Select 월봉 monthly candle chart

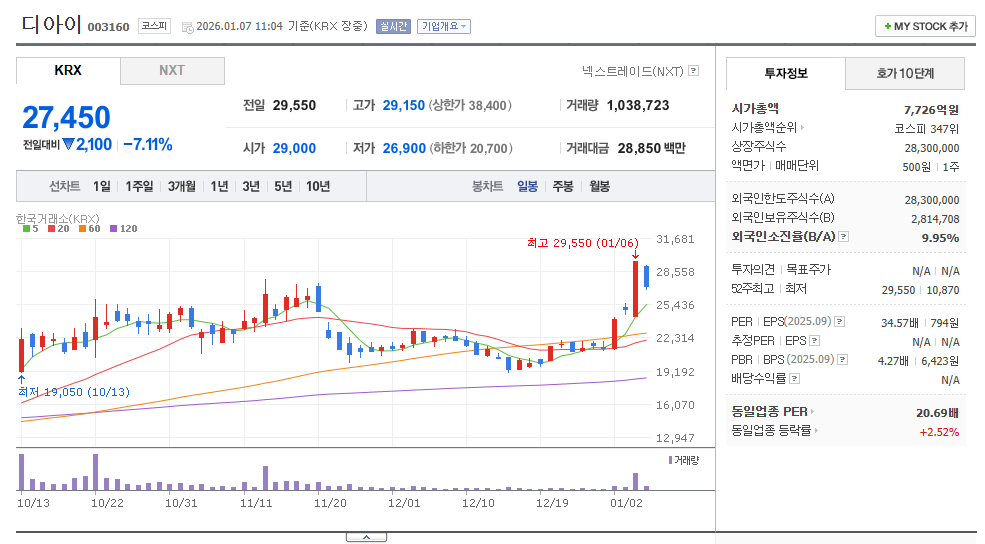click(x=599, y=187)
